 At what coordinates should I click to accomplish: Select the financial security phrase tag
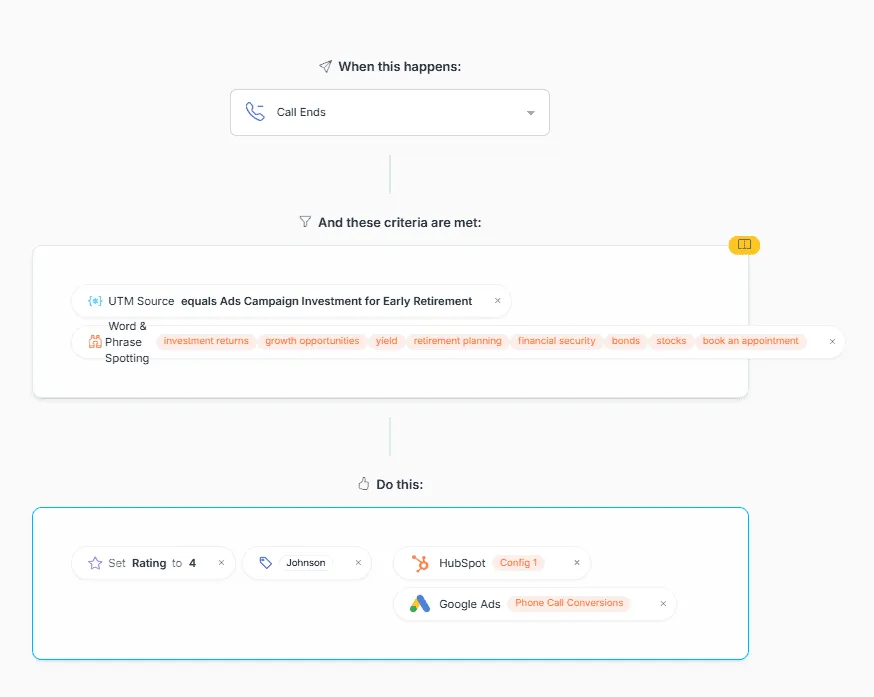point(556,341)
